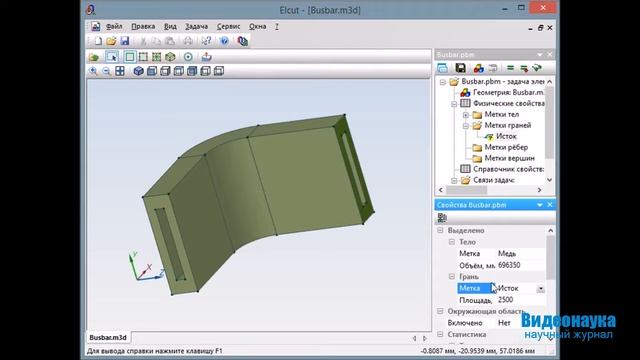Open the Правка menu
The image size is (640, 360).
click(x=143, y=27)
